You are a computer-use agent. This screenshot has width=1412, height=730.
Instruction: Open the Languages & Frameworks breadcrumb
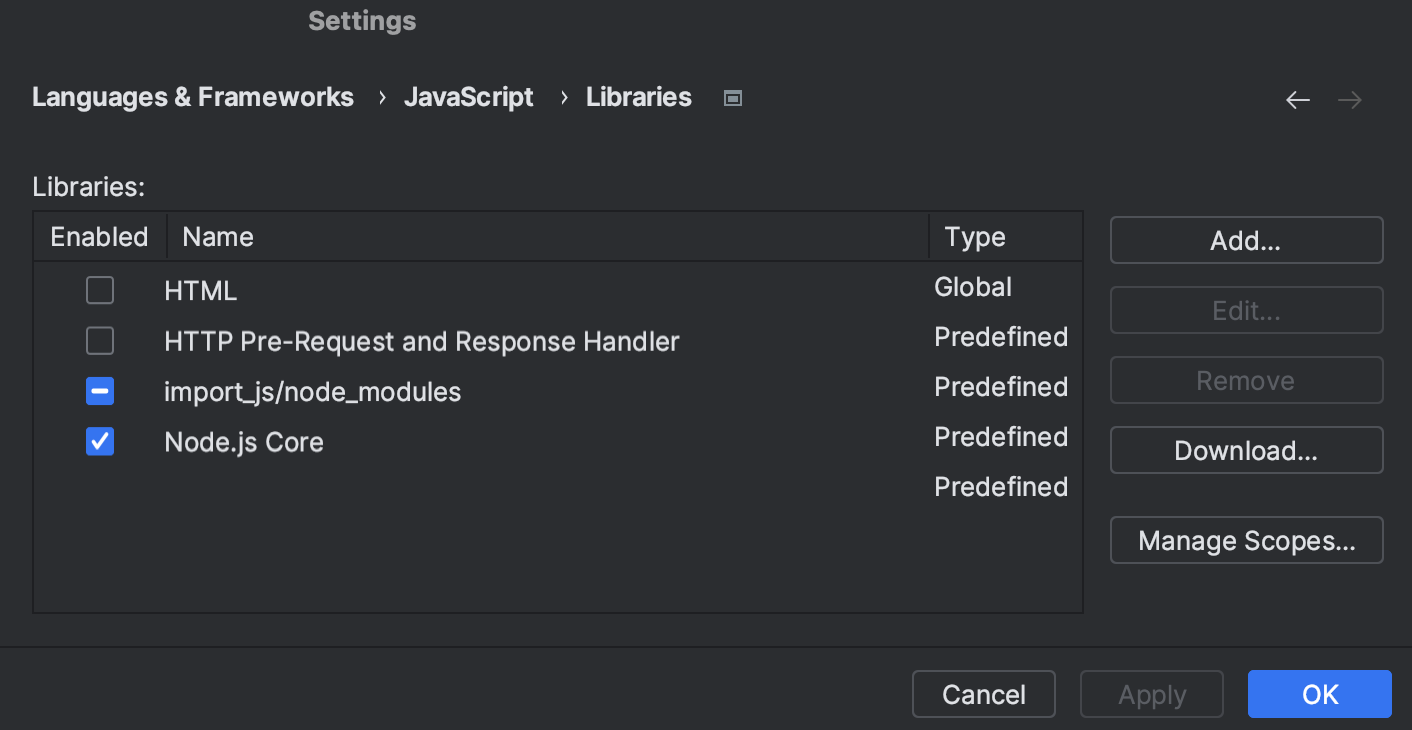(192, 96)
